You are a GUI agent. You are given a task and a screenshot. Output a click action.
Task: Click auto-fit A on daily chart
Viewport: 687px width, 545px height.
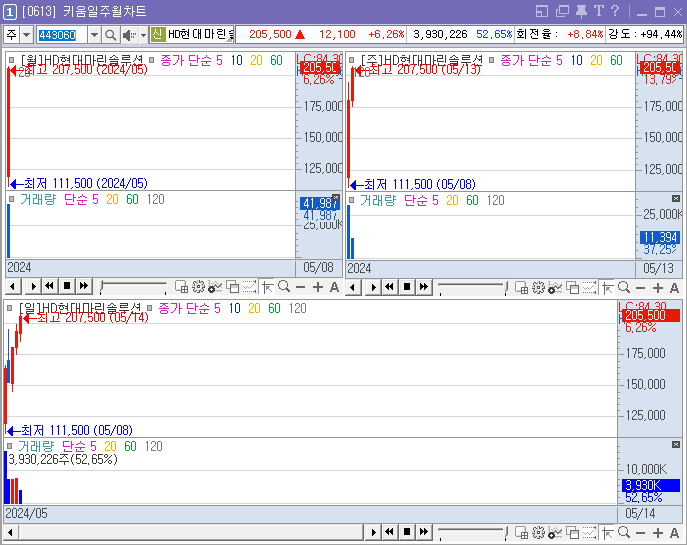click(x=674, y=533)
